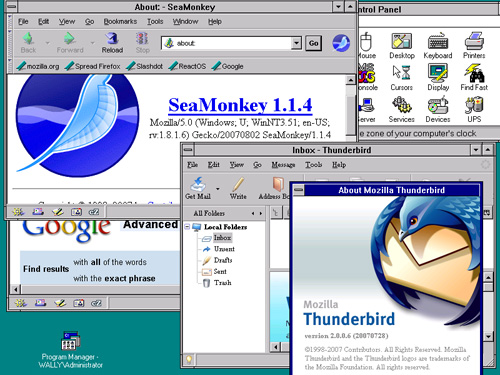The width and height of the screenshot is (500, 375).
Task: Open Slashdot bookmark in toolbar
Action: (145, 66)
